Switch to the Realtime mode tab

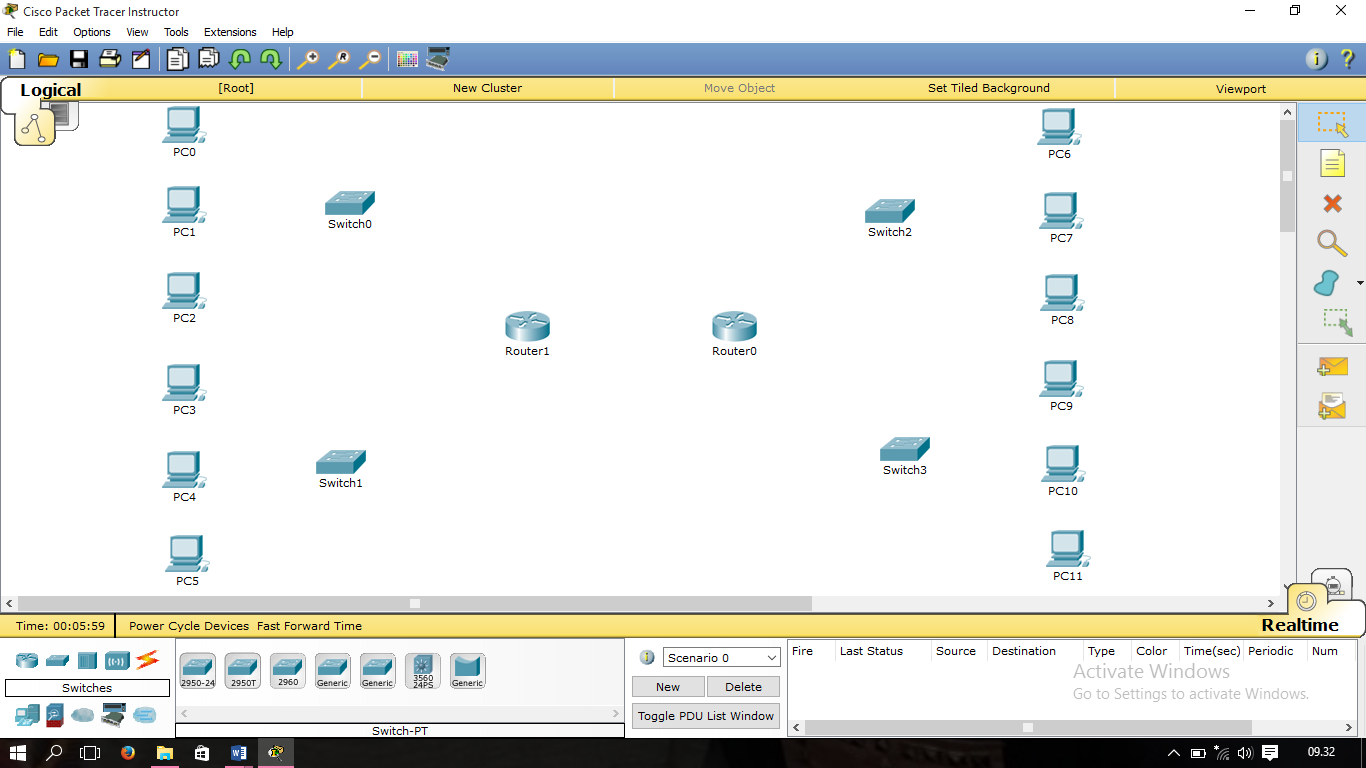coord(1302,625)
